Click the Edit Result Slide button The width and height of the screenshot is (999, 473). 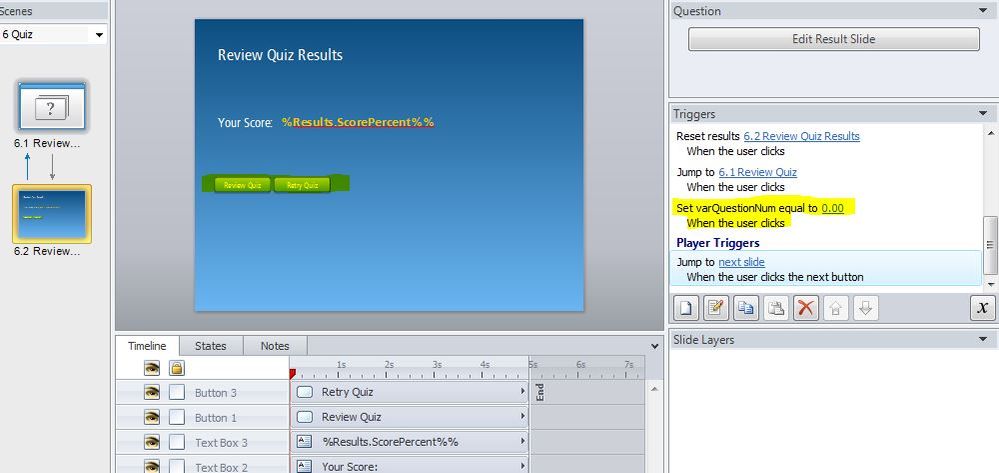coord(833,39)
